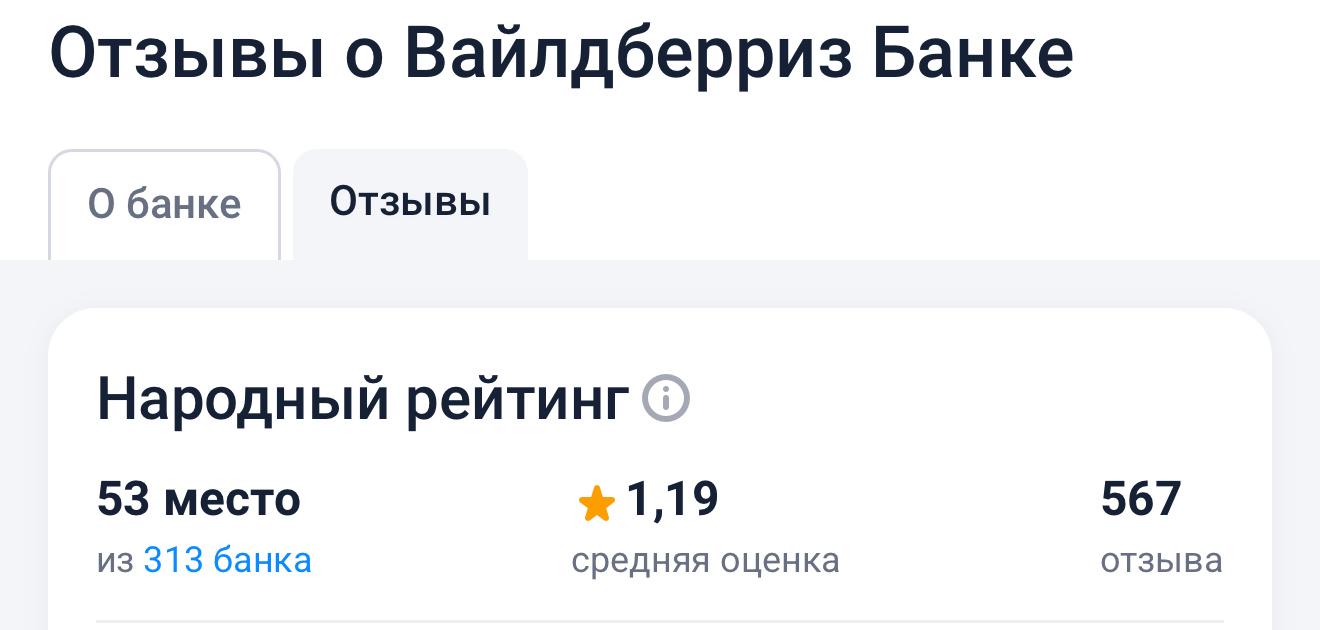
Task: Click the 53 место ranking text
Action: click(x=198, y=499)
